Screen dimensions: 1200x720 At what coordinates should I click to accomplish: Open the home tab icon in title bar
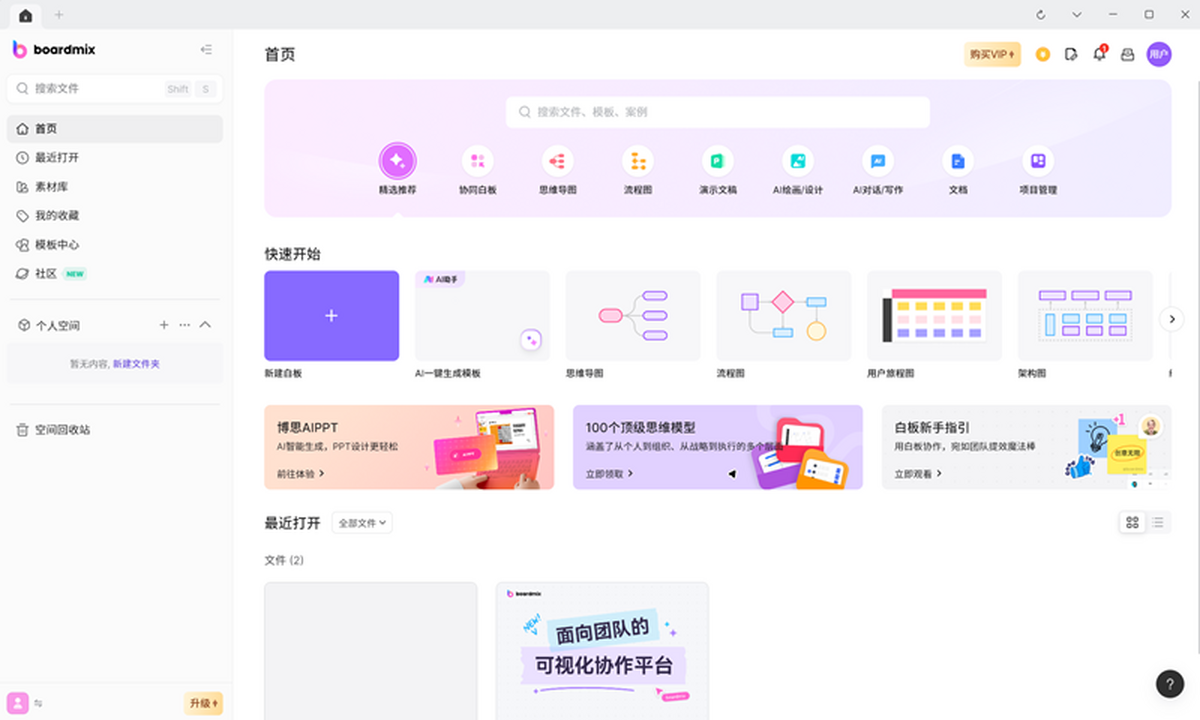click(x=25, y=14)
